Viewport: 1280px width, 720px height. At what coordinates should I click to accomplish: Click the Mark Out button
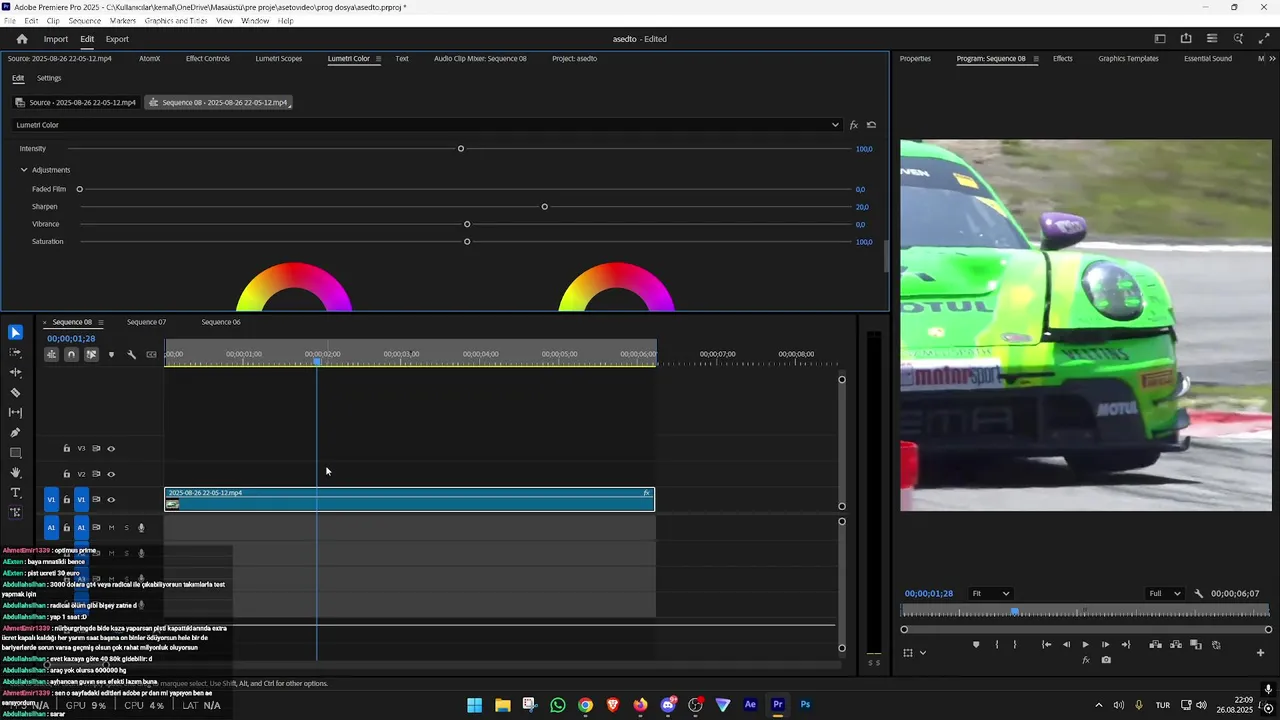1014,645
